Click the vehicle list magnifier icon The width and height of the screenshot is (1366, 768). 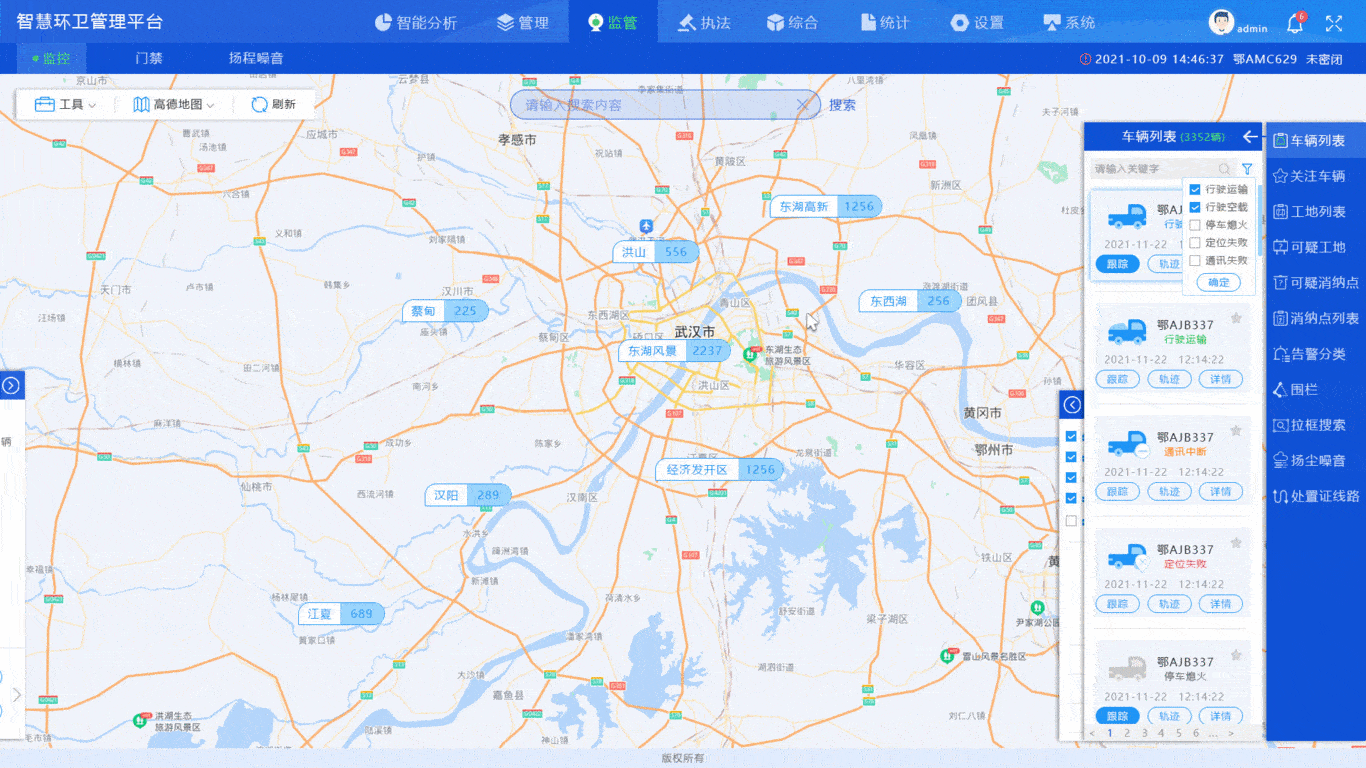click(1224, 169)
